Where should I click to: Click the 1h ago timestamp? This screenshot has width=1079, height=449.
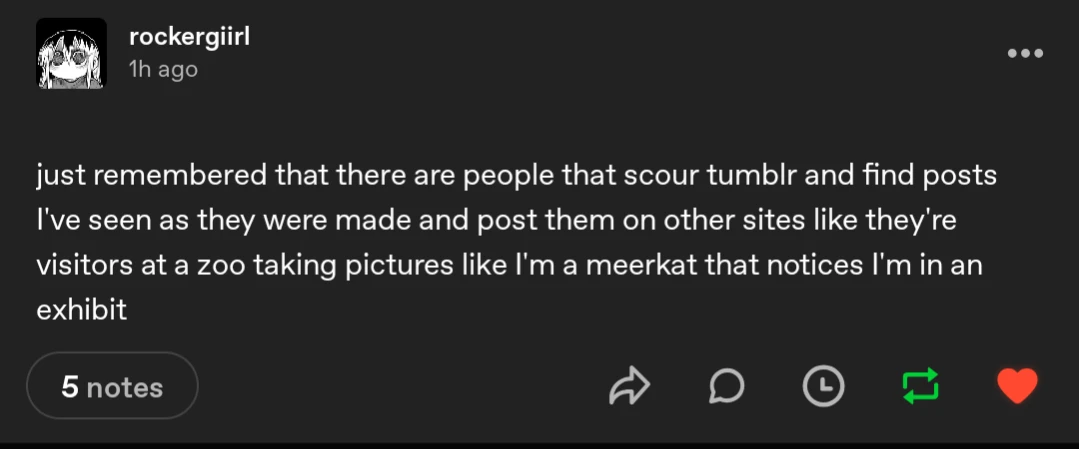pos(163,69)
